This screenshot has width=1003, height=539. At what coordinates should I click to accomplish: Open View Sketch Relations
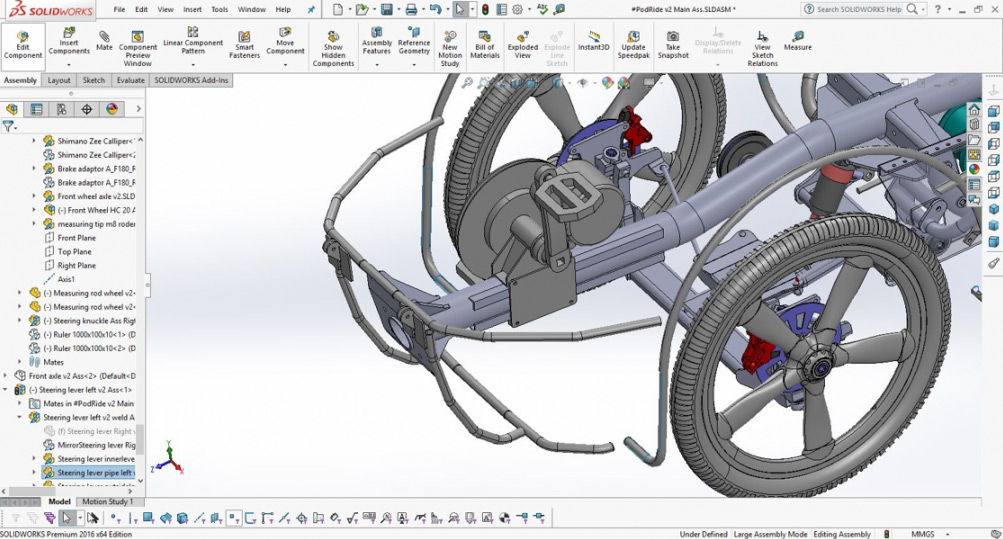pyautogui.click(x=762, y=49)
